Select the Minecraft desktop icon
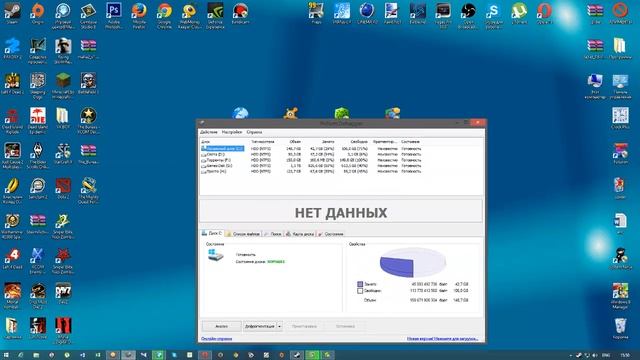 coord(63,86)
